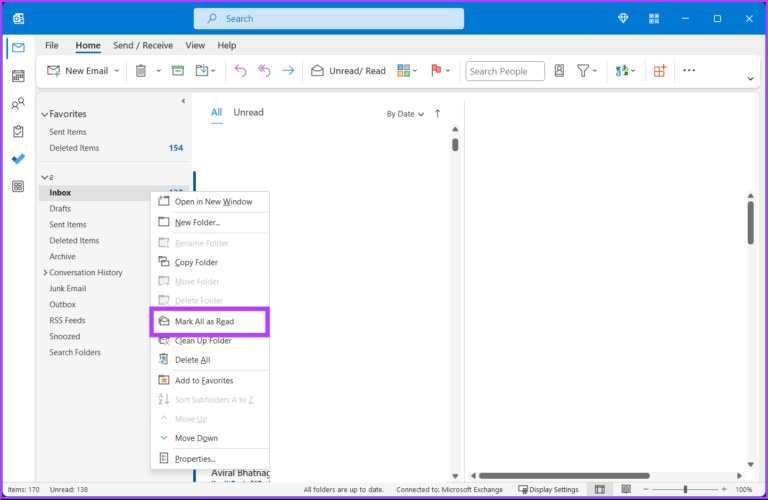Expand the Conversation History folder
This screenshot has width=768, height=500.
pyautogui.click(x=45, y=273)
